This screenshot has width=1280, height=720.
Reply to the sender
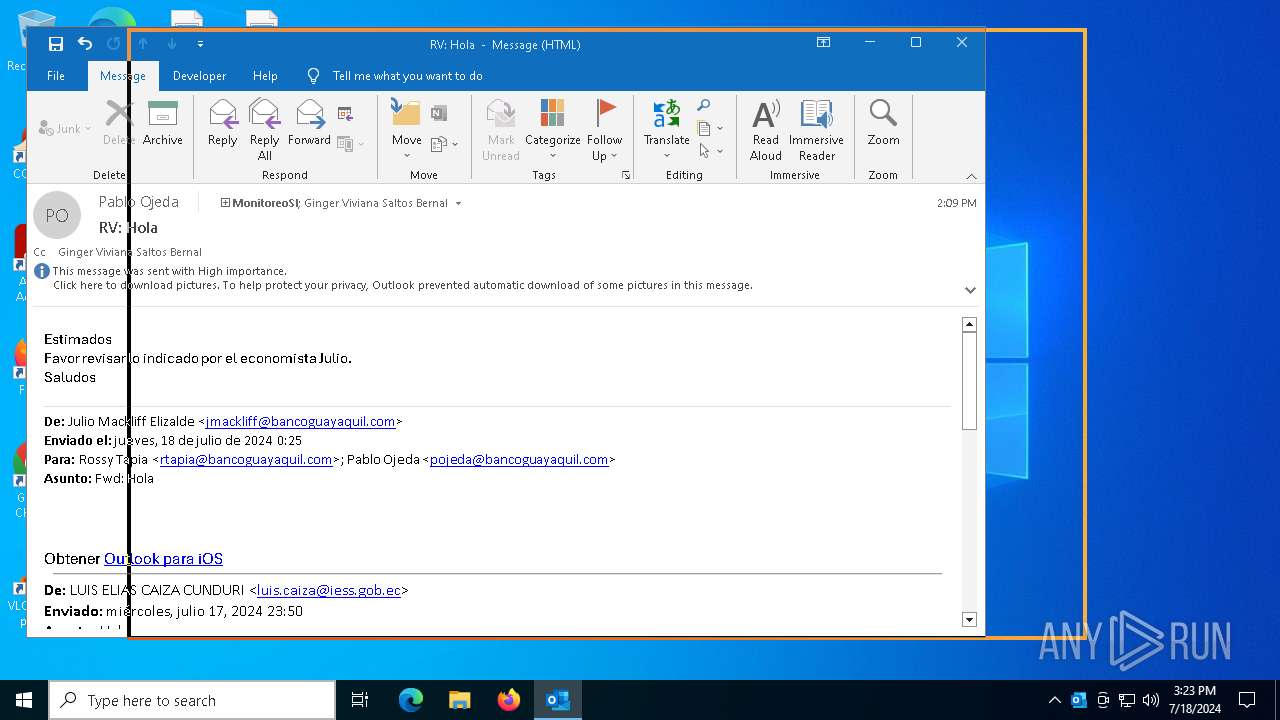[x=222, y=124]
